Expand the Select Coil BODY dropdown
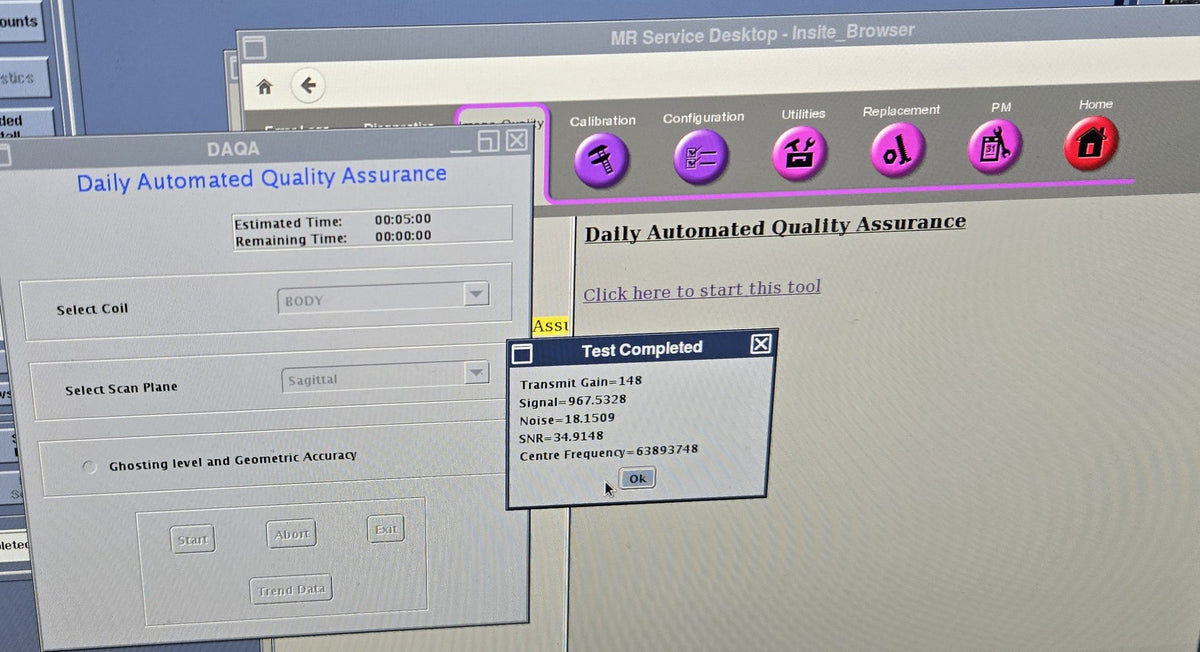1200x652 pixels. 477,295
